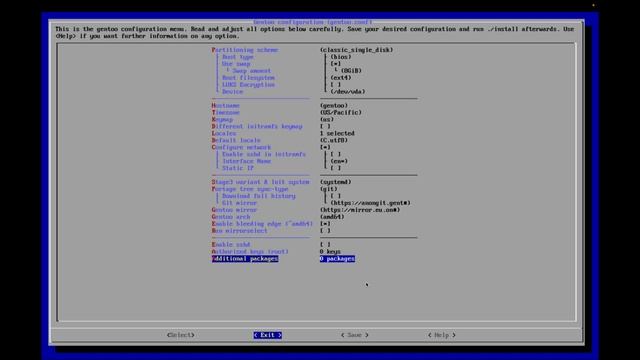The image size is (640, 360).
Task: Toggle Enable bleeding edge (~amd64) checkbox
Action: tap(325, 223)
